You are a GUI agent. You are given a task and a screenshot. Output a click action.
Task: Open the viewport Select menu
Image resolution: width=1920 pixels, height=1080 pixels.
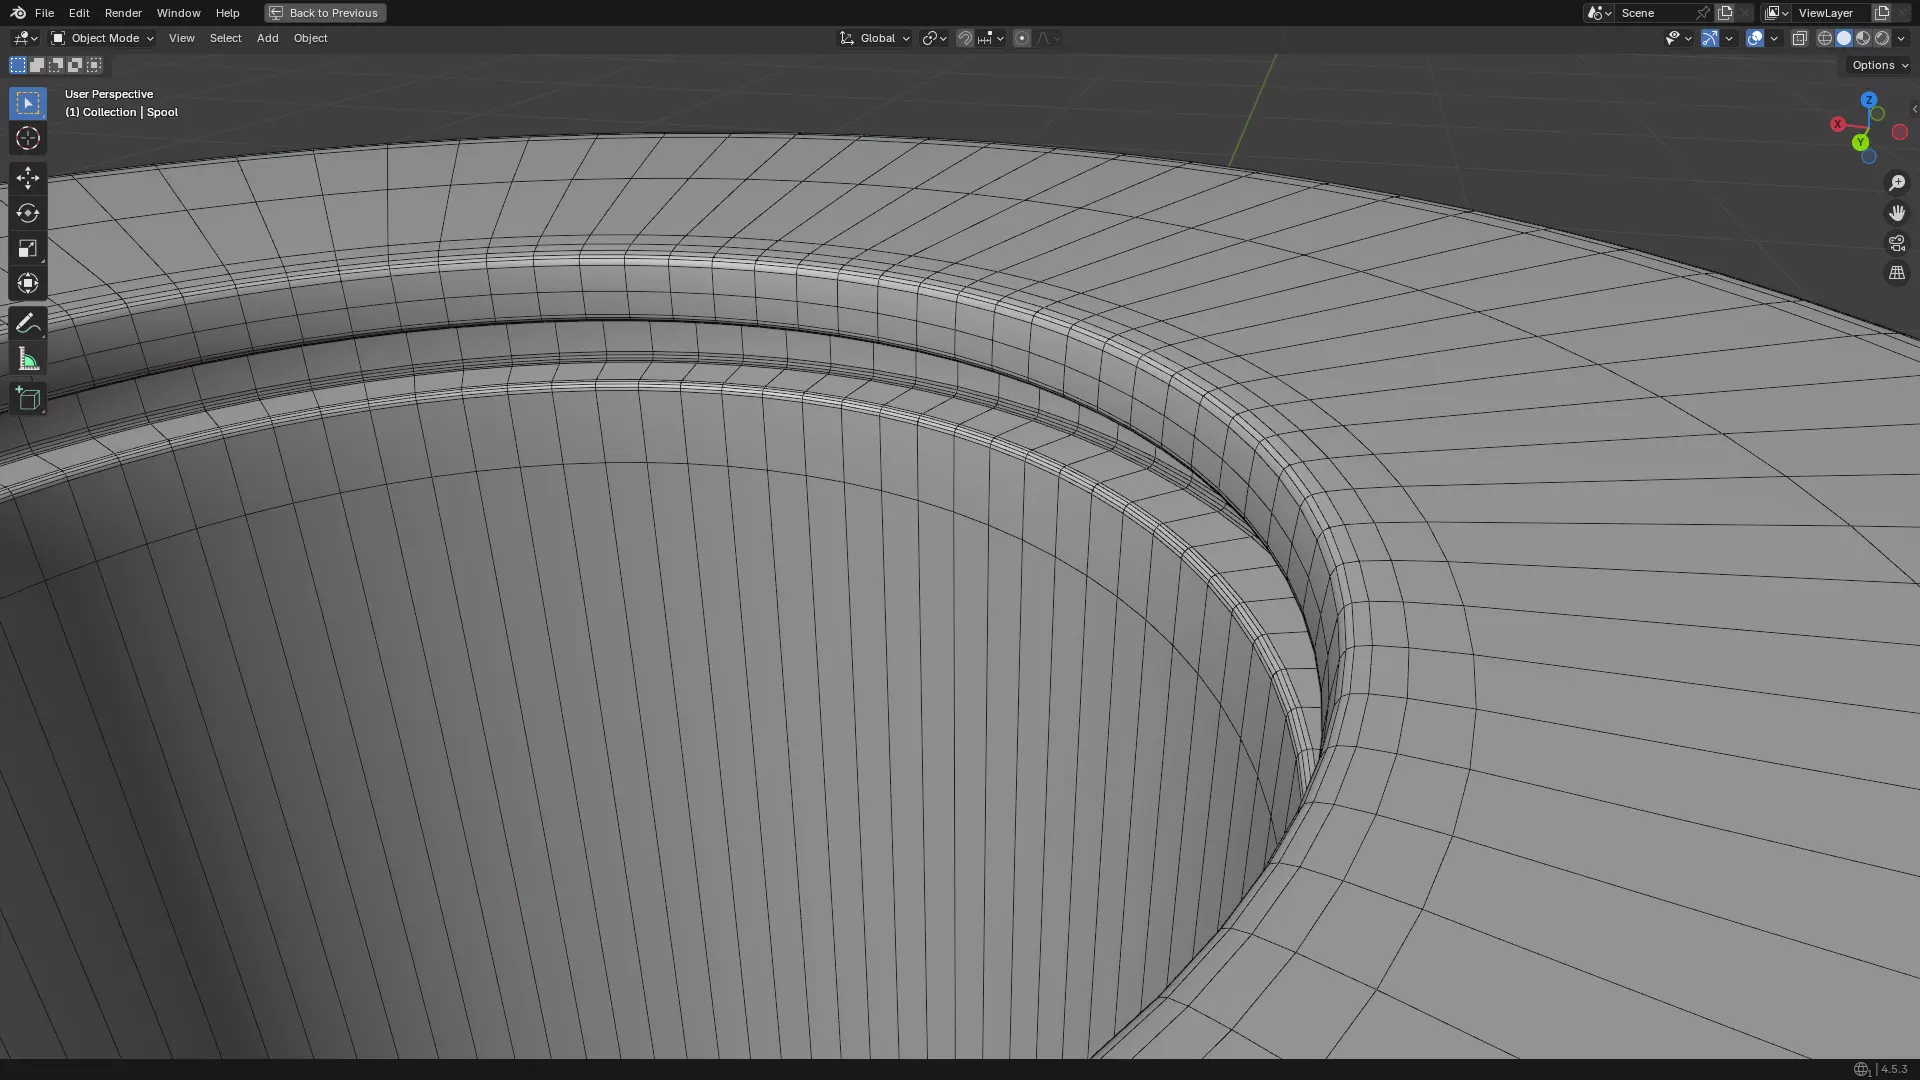point(225,38)
